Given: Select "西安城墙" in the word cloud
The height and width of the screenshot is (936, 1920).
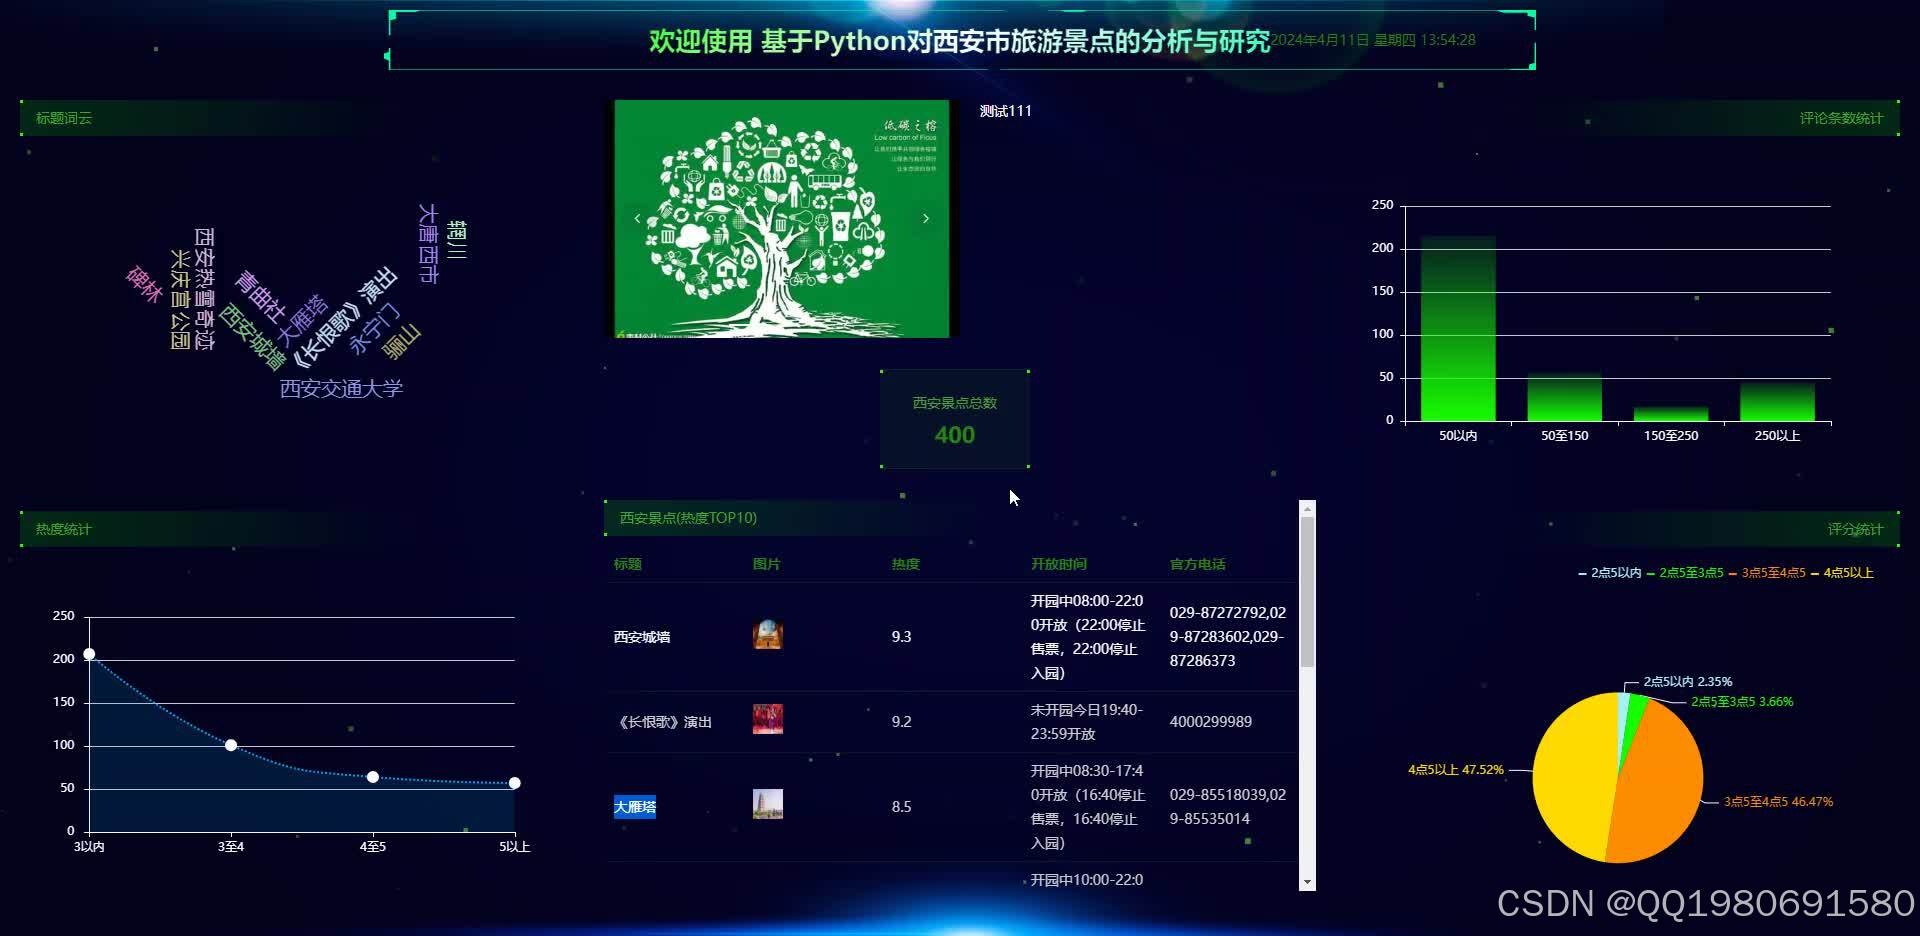Looking at the screenshot, I should point(250,335).
